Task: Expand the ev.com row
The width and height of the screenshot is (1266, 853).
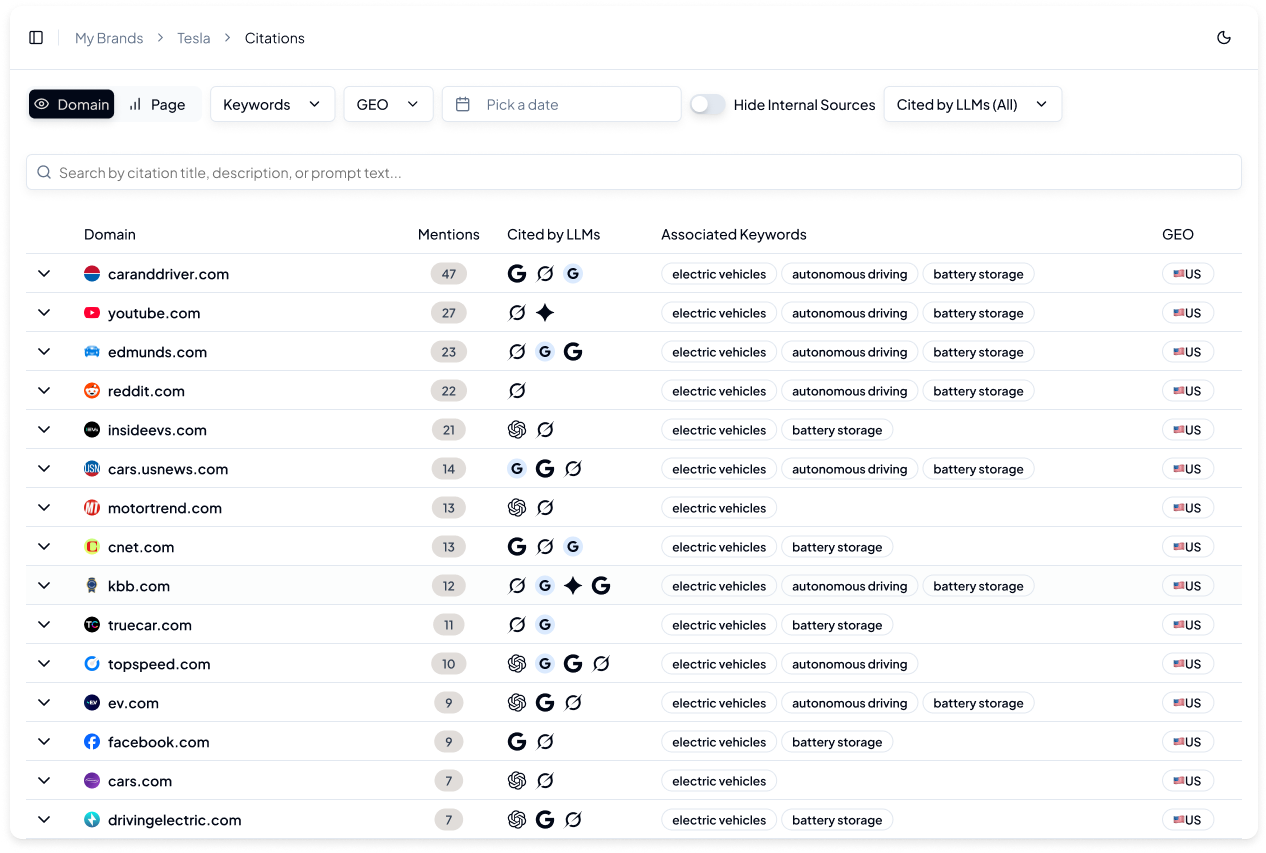Action: click(44, 702)
